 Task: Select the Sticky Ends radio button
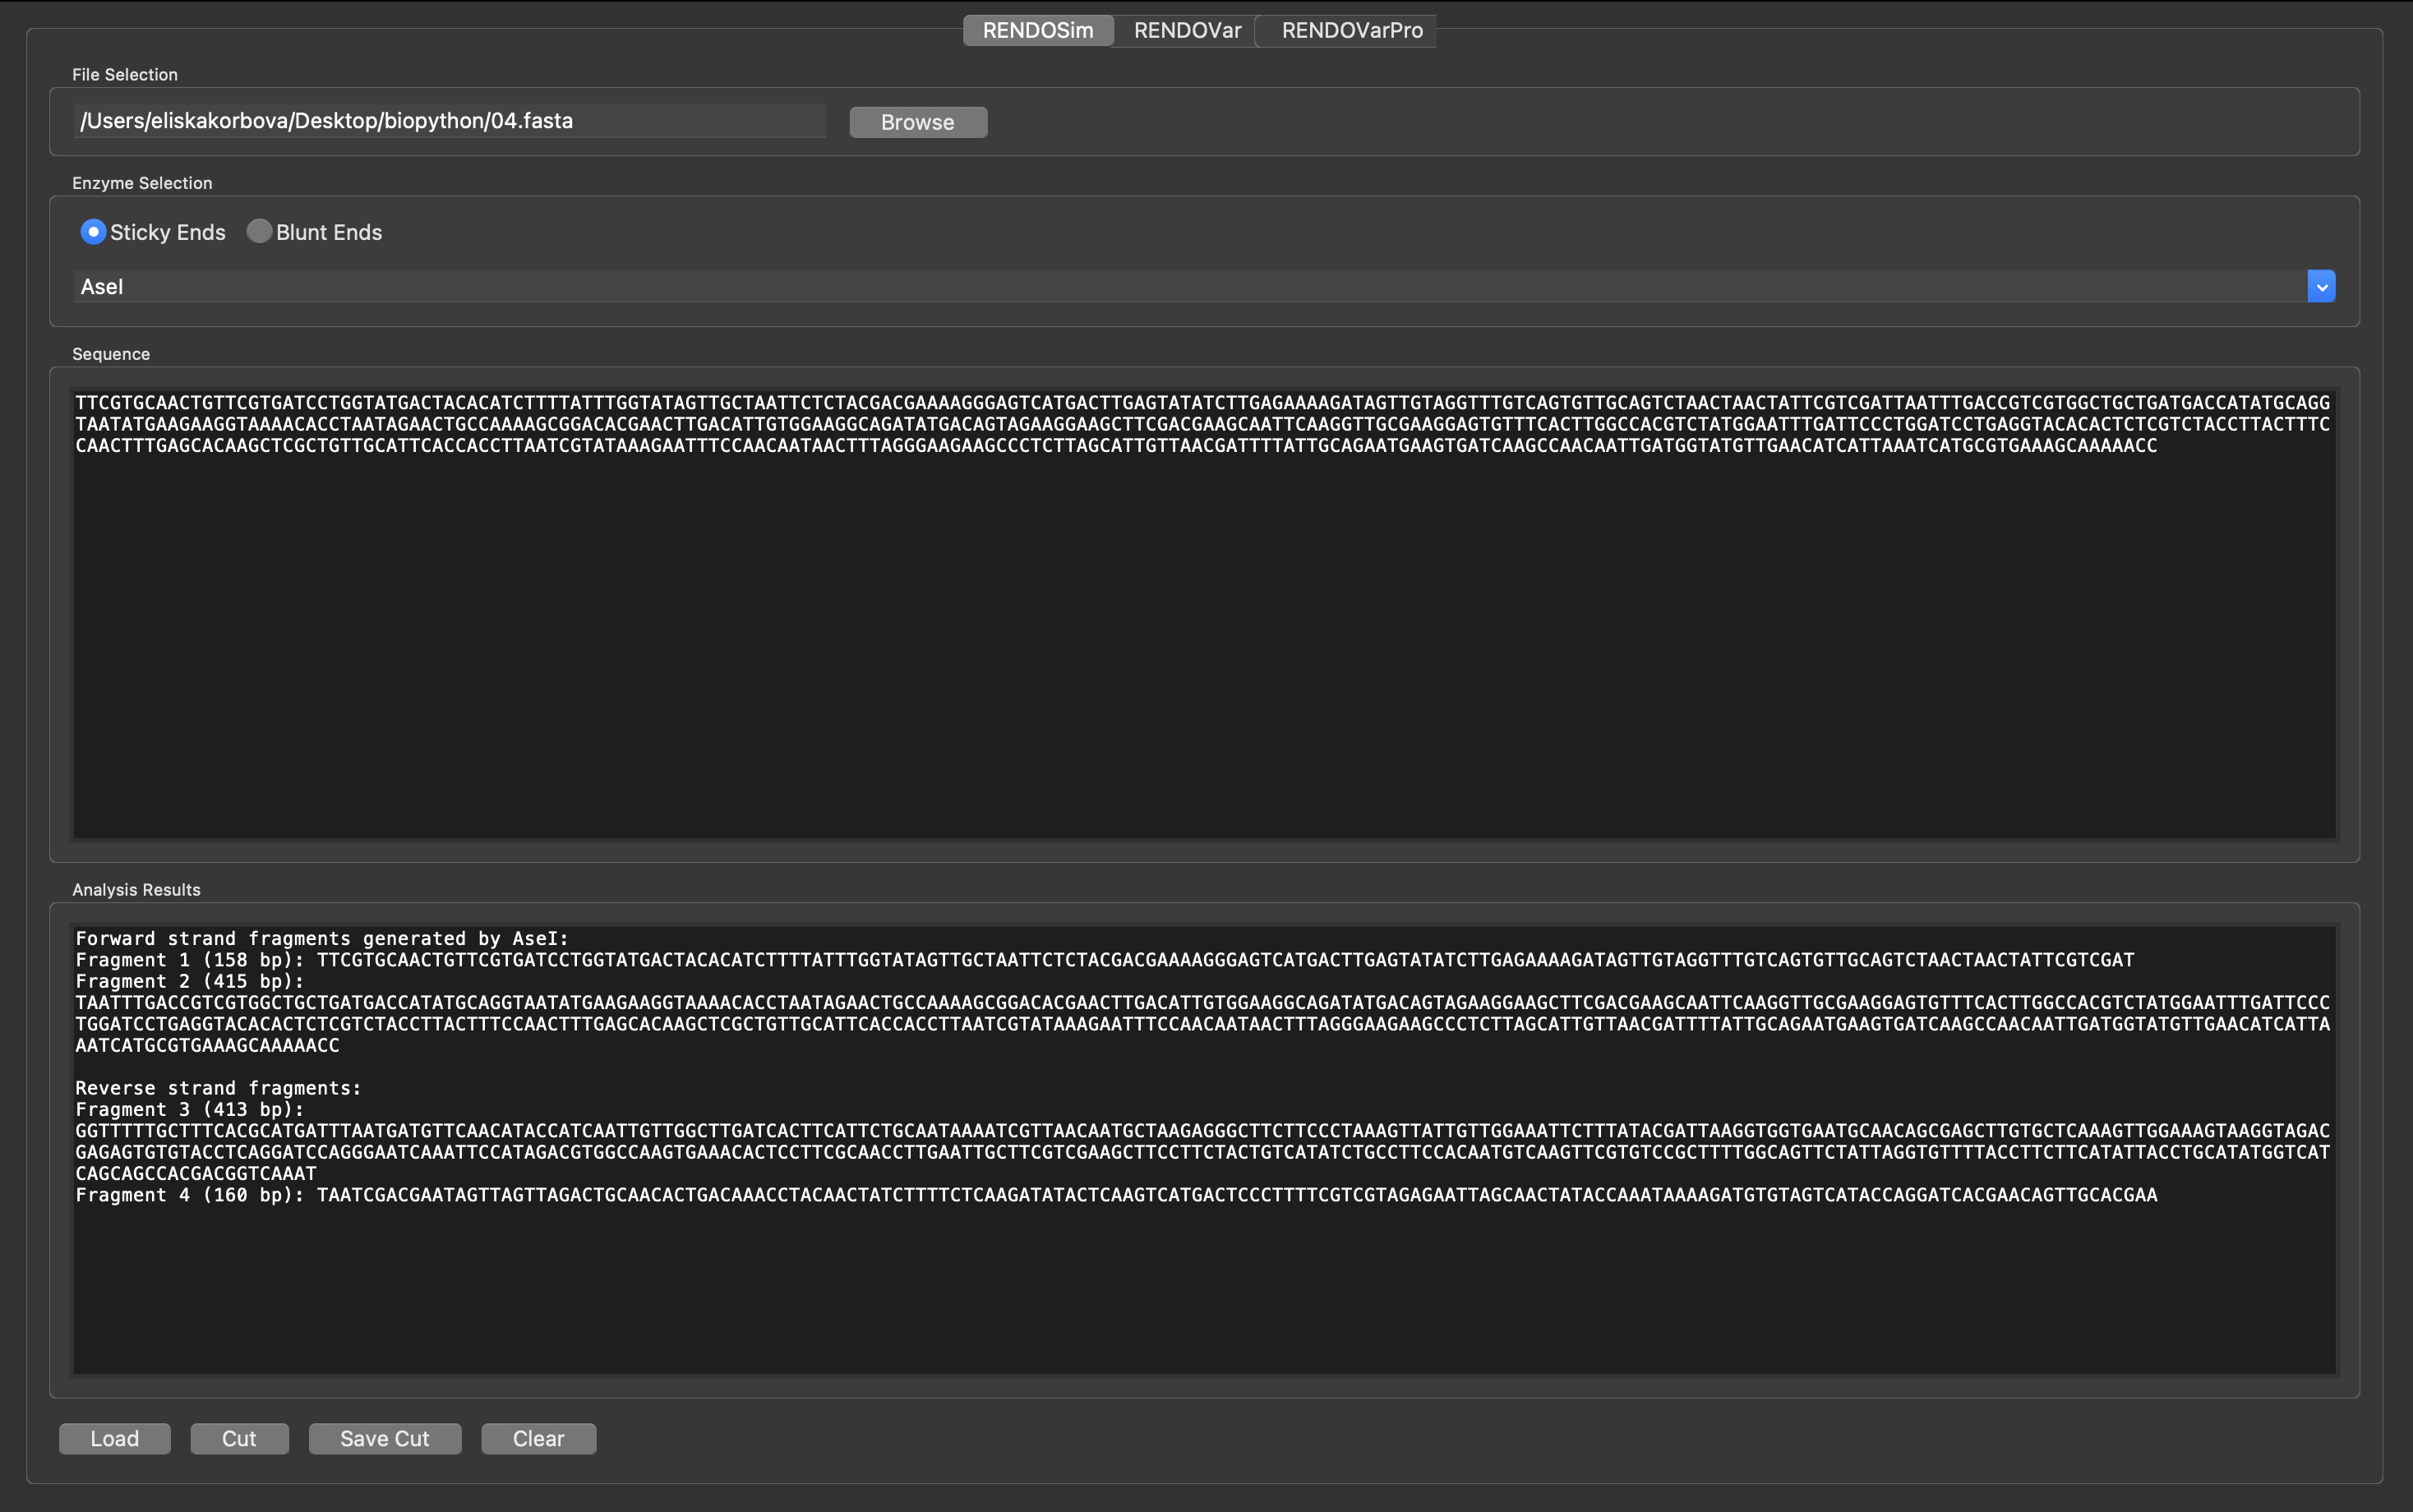pyautogui.click(x=93, y=232)
